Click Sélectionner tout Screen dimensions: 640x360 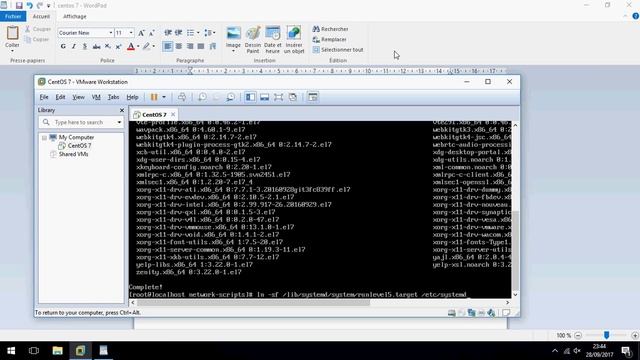(338, 50)
